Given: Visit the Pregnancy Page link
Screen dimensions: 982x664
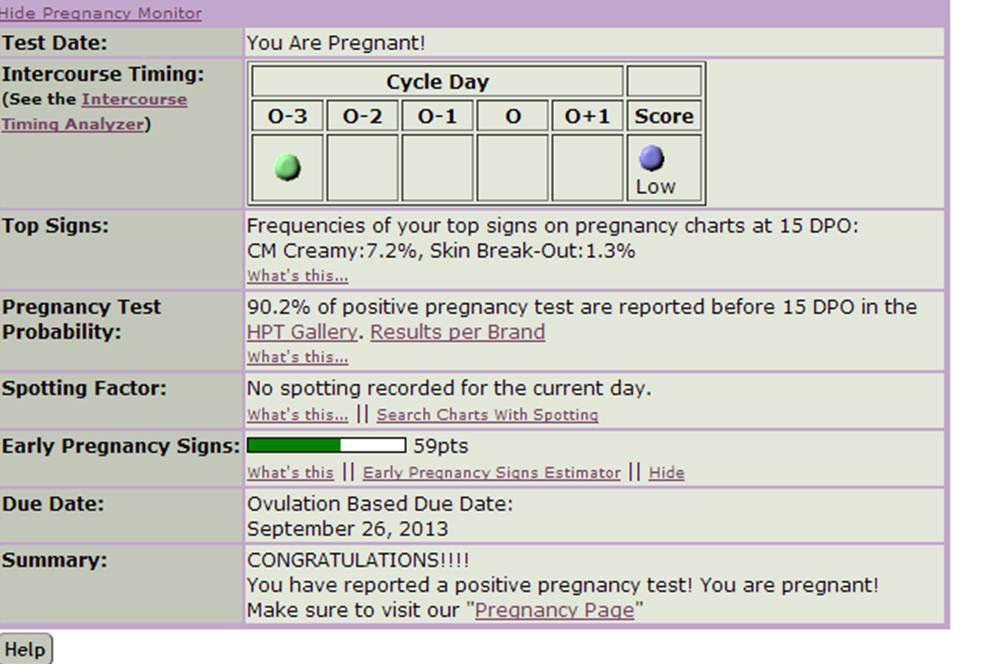Looking at the screenshot, I should pyautogui.click(x=554, y=610).
